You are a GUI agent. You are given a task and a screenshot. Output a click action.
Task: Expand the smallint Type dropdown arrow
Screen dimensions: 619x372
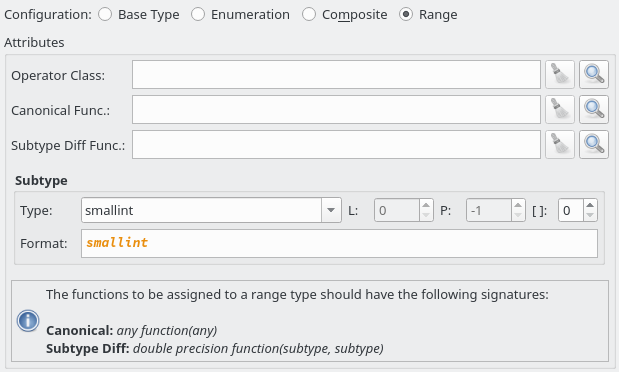(331, 210)
